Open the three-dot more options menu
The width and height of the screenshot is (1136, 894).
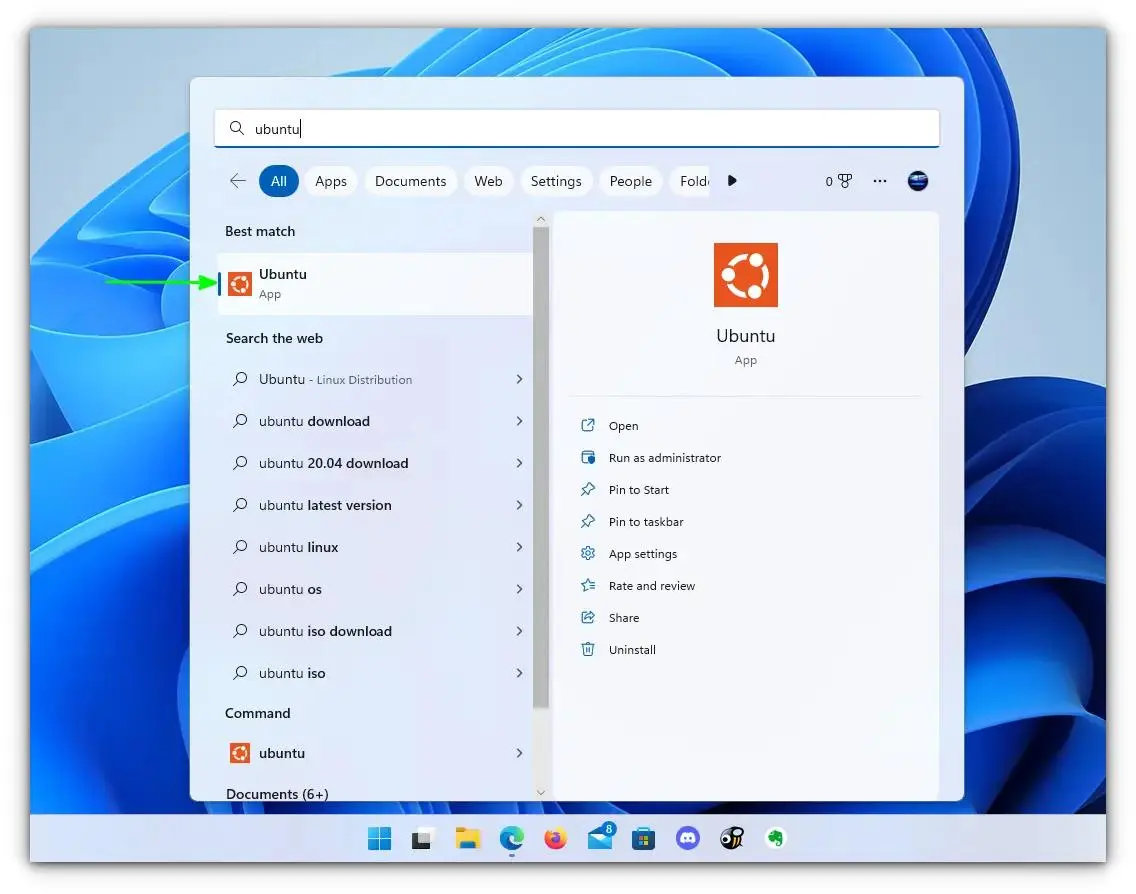point(880,181)
